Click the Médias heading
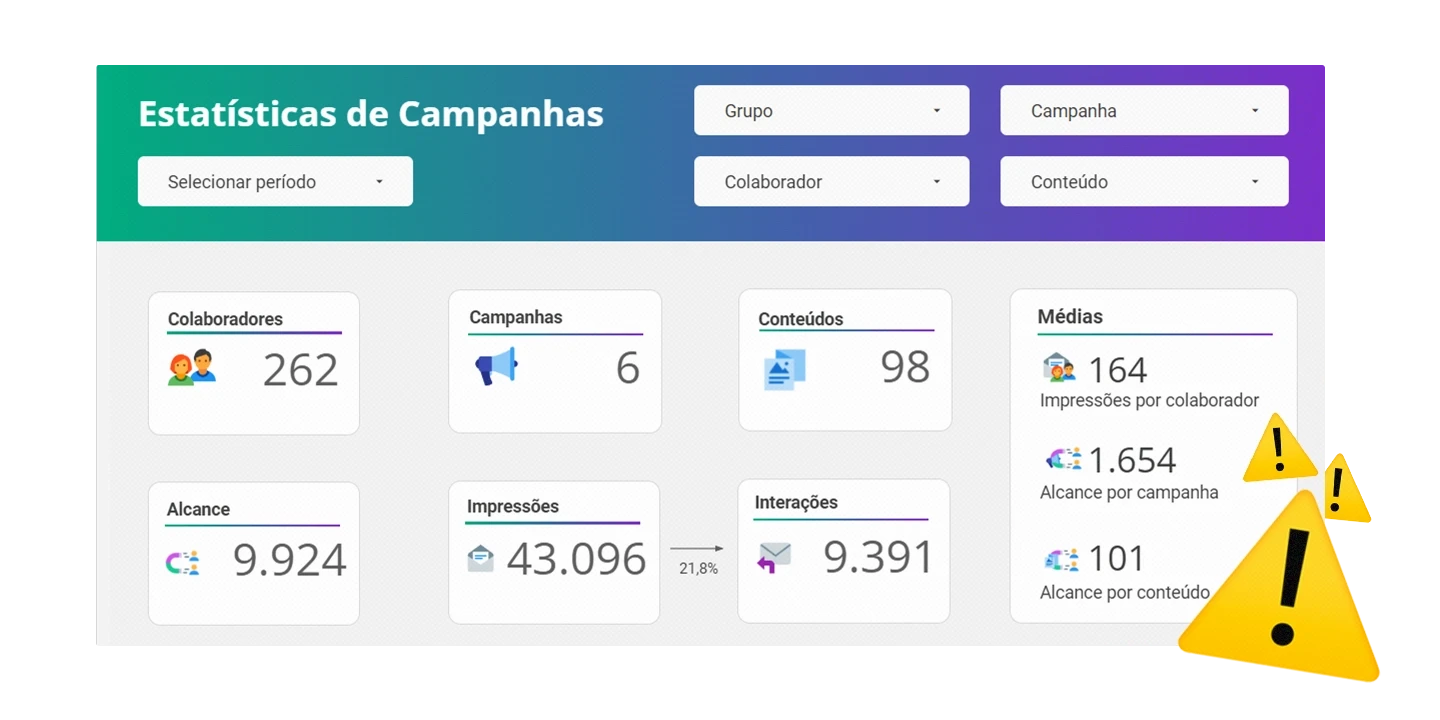Image resolution: width=1440 pixels, height=720 pixels. [1070, 317]
